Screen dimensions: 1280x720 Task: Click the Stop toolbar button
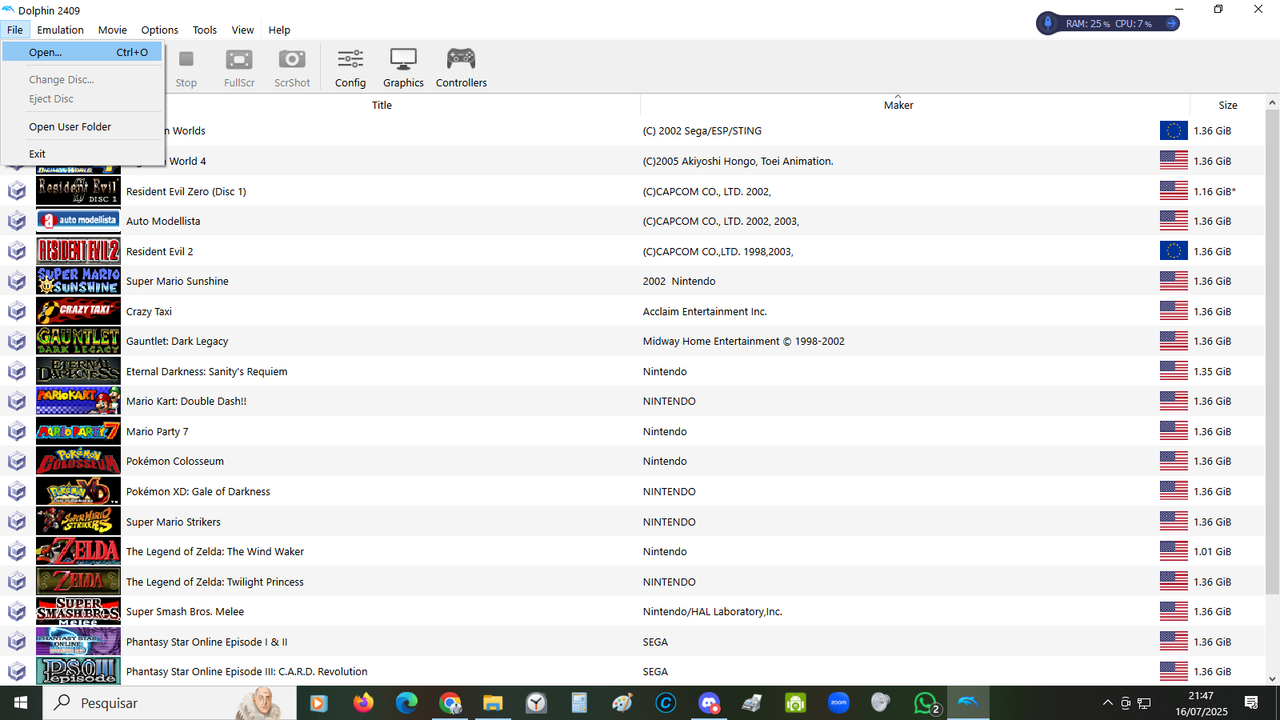(186, 68)
